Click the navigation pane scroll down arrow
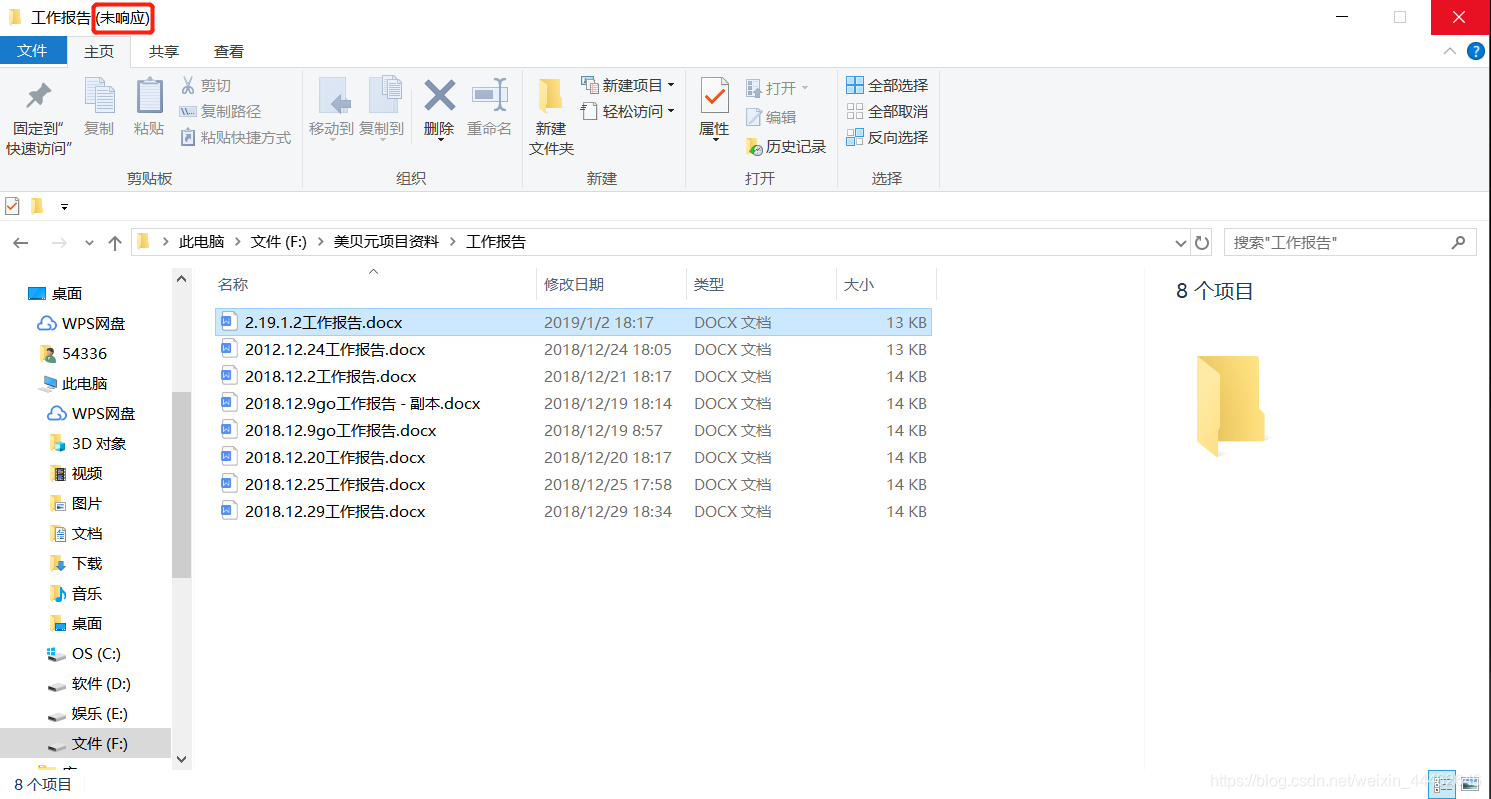The image size is (1491, 799). (x=181, y=759)
